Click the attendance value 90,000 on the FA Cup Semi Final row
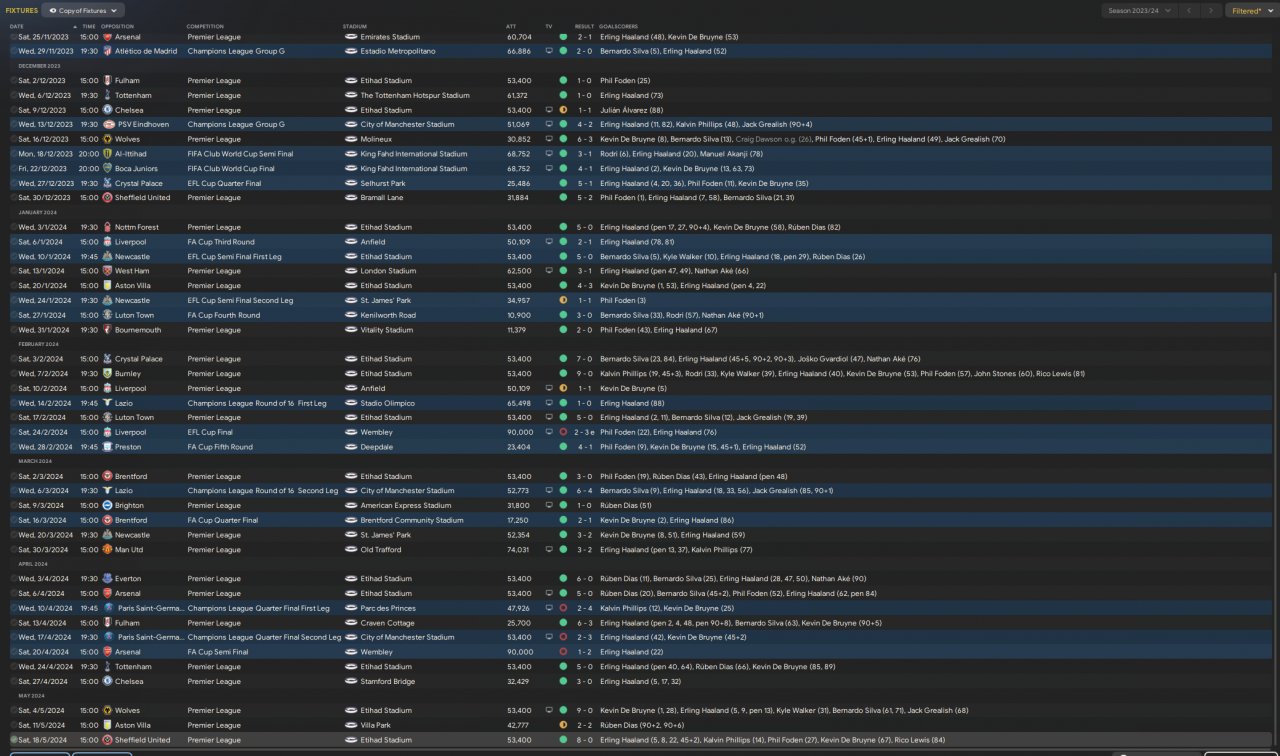This screenshot has height=756, width=1280. [x=519, y=652]
